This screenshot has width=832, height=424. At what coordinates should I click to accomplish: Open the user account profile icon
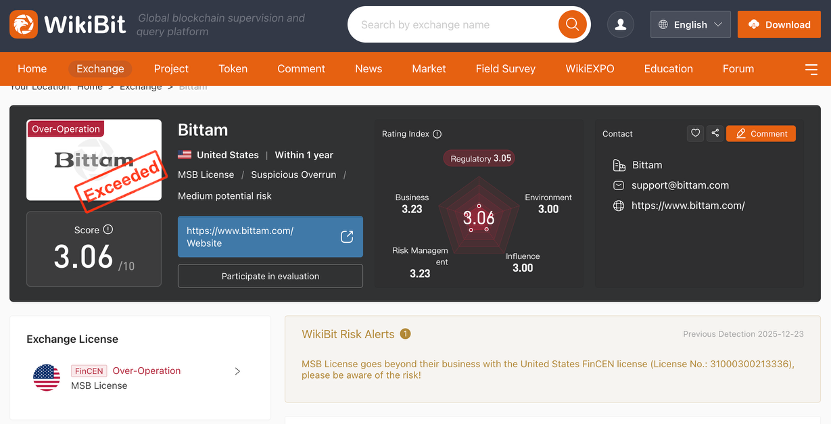coord(621,24)
